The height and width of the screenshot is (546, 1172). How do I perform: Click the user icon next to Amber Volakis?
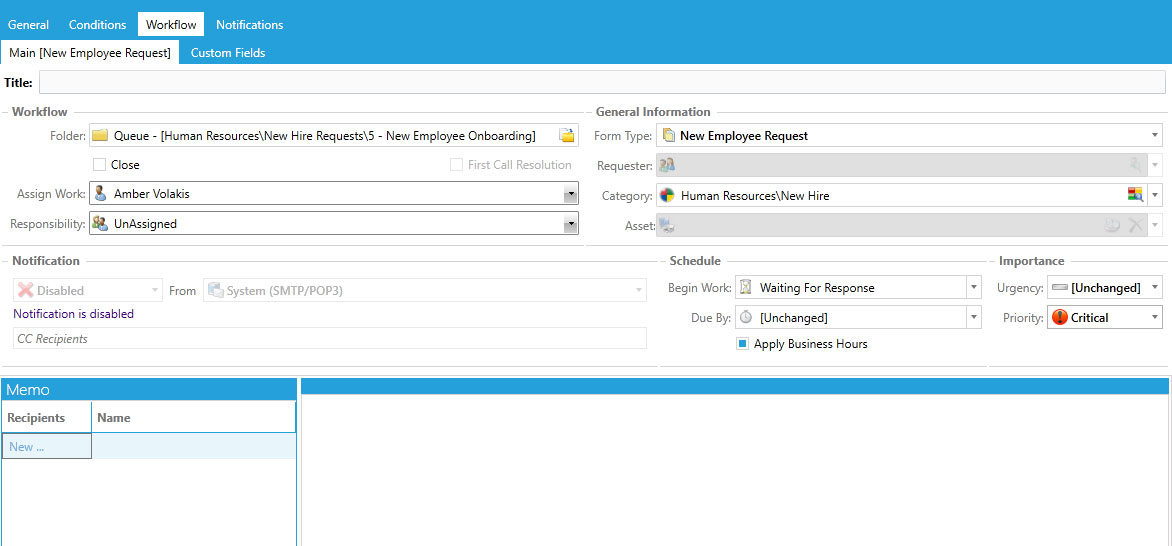click(x=100, y=194)
